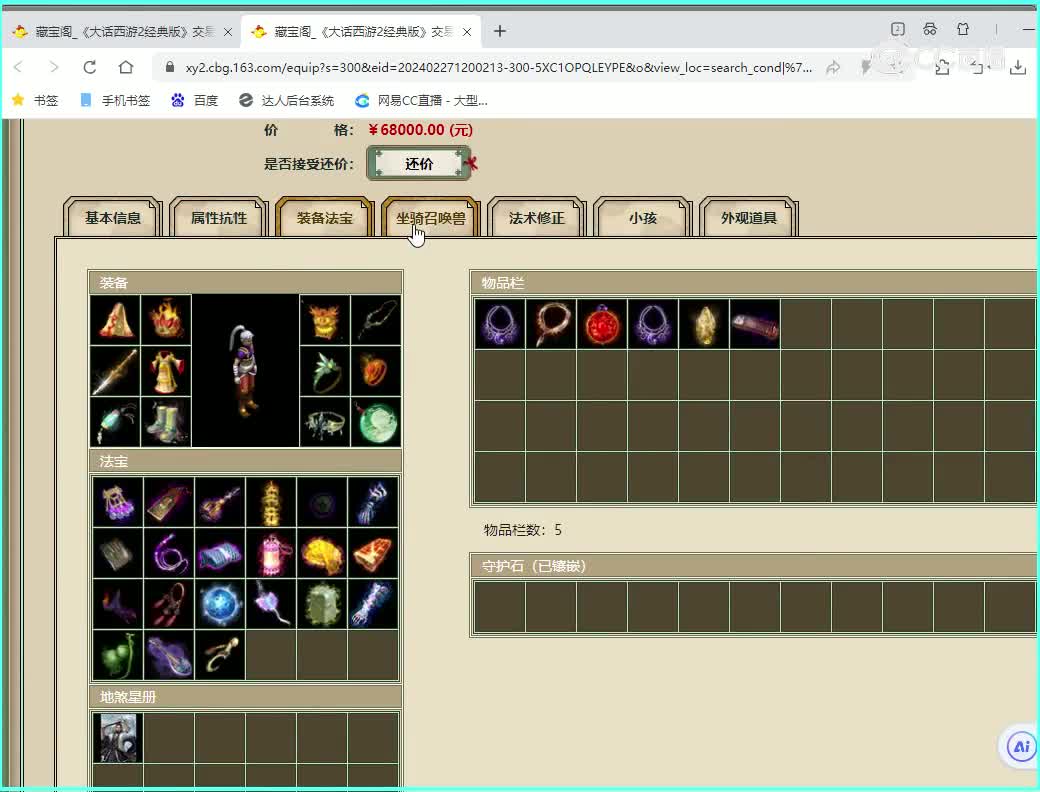Inspect the silver spiked bracelet equipment icon
This screenshot has height=792, width=1040.
324,421
